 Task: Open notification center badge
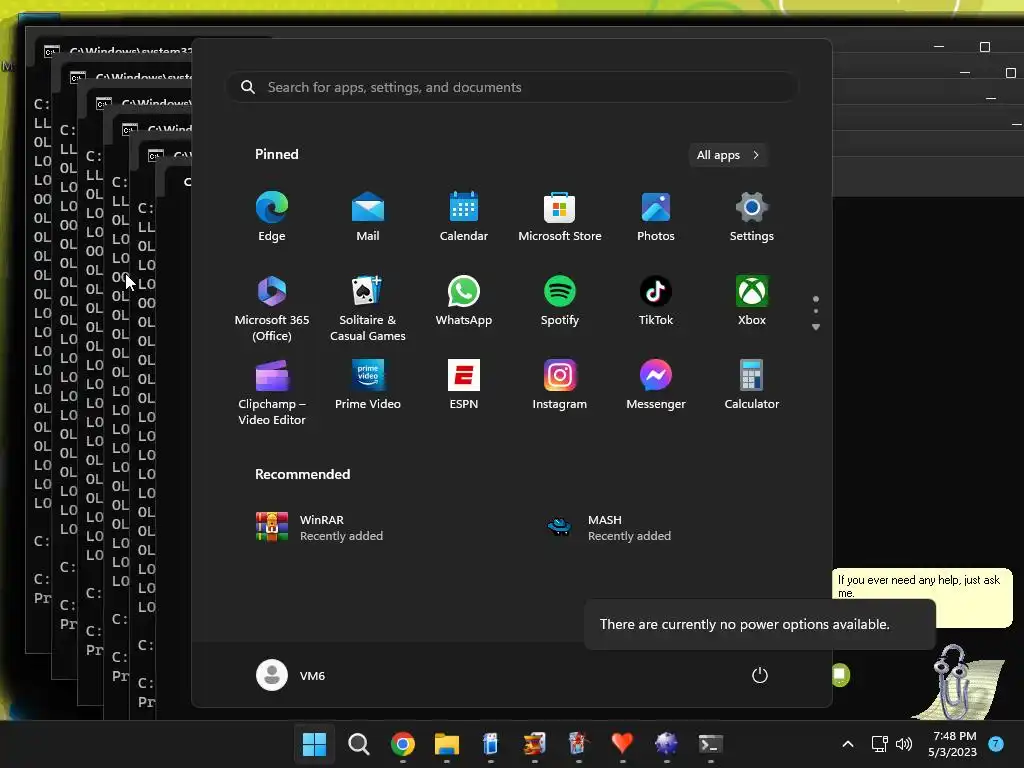coord(996,744)
